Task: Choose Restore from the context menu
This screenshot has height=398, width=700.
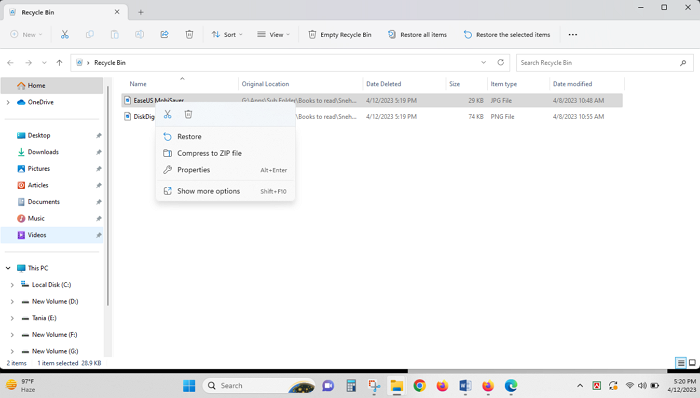Action: point(225,137)
